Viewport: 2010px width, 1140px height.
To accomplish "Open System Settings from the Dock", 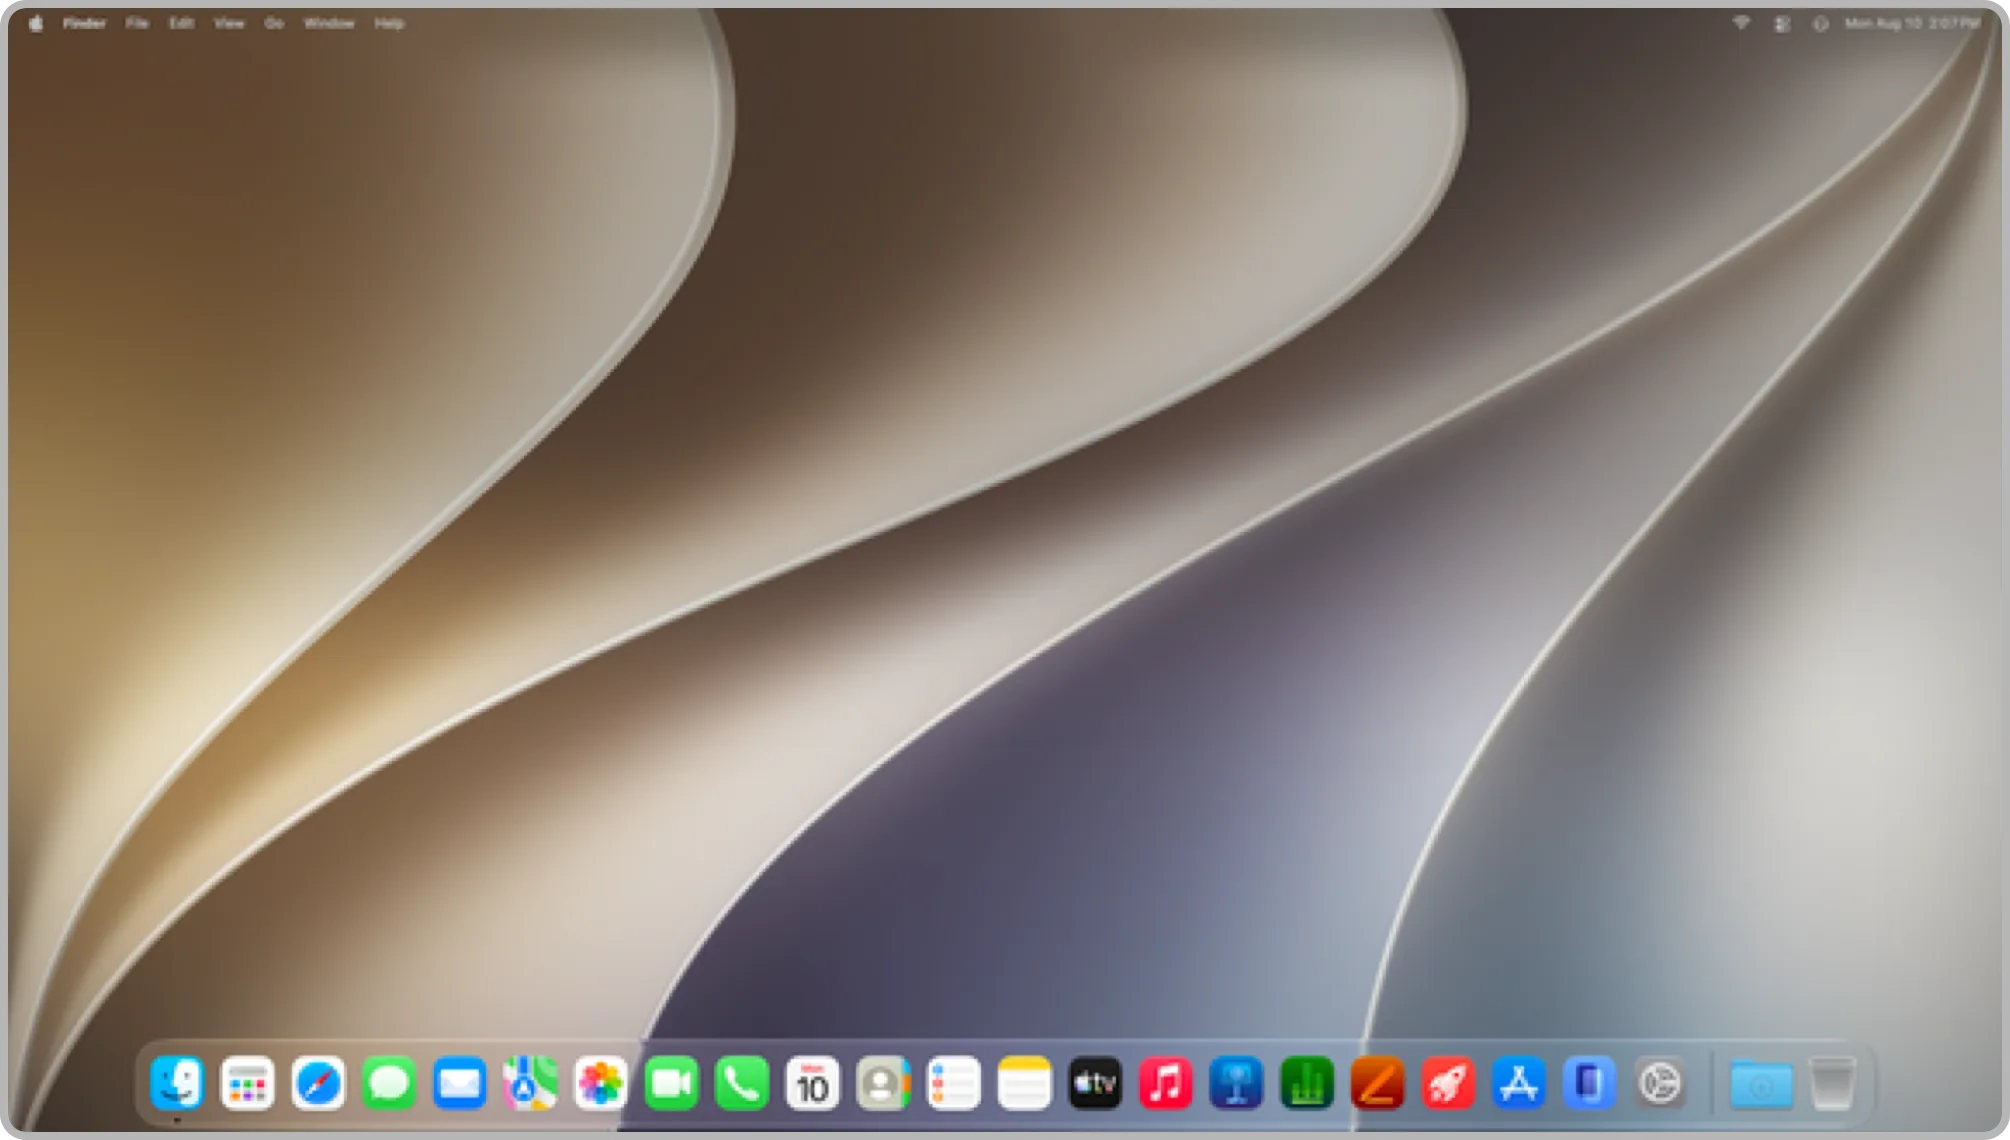I will 1660,1083.
